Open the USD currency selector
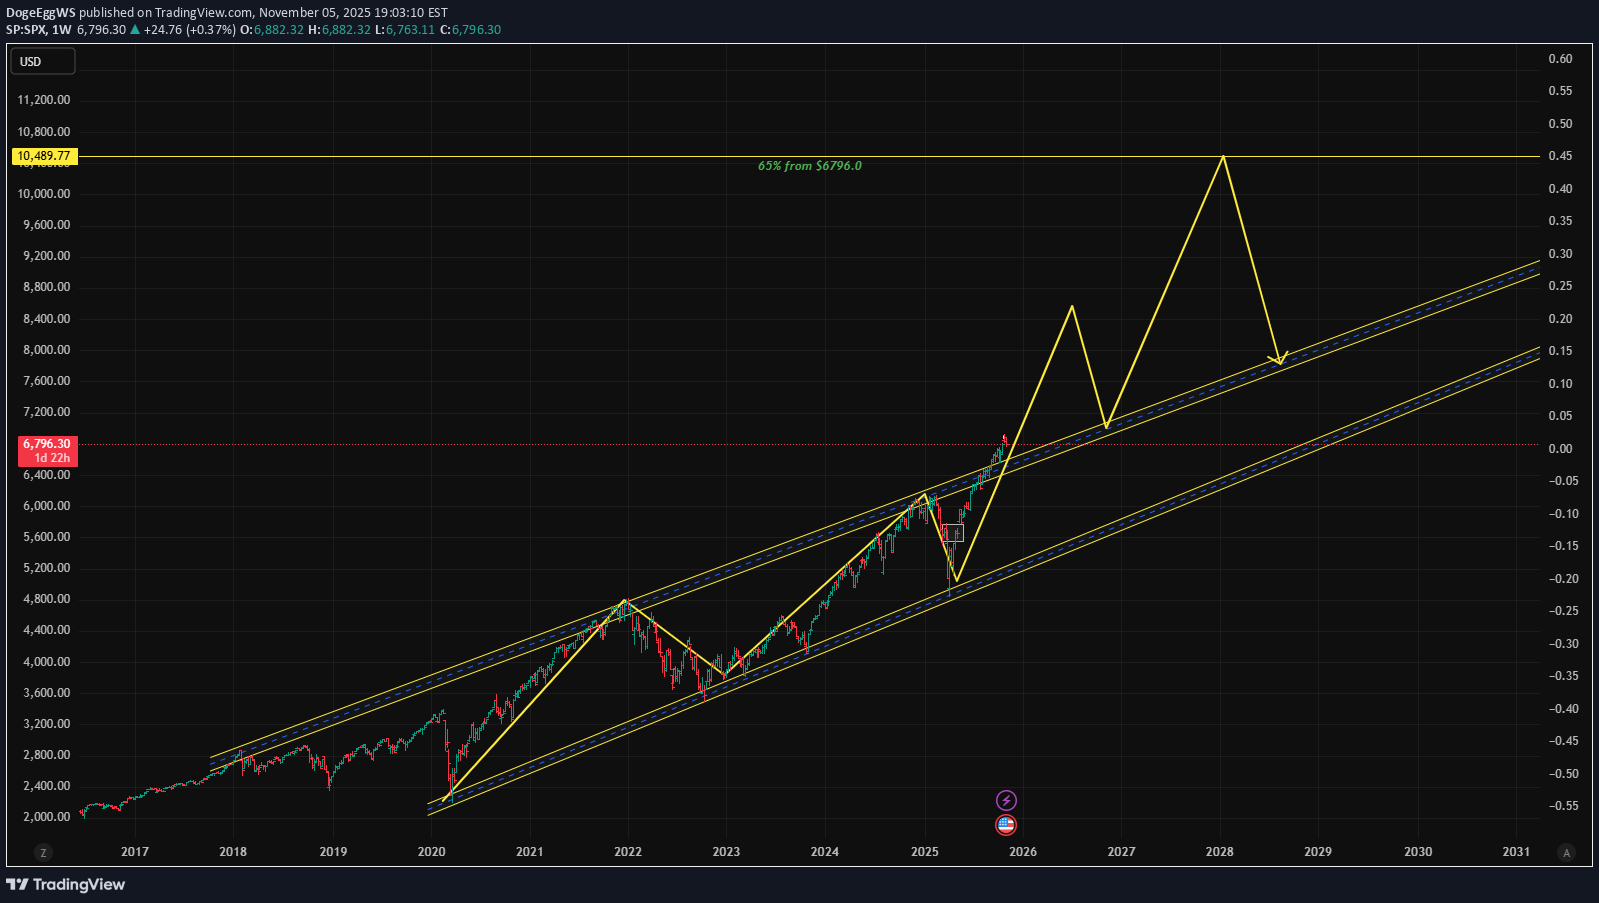The width and height of the screenshot is (1599, 903). click(42, 62)
